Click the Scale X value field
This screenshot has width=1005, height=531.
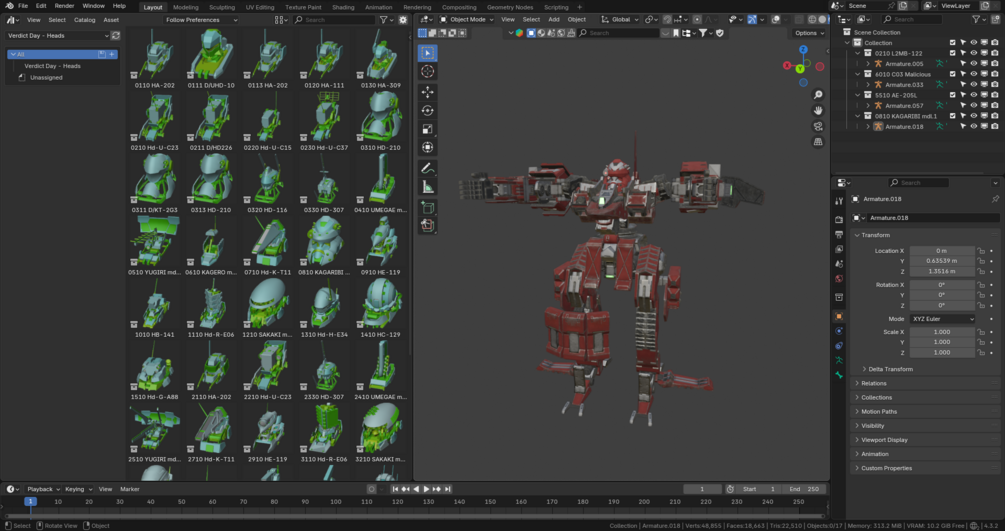[x=941, y=332]
